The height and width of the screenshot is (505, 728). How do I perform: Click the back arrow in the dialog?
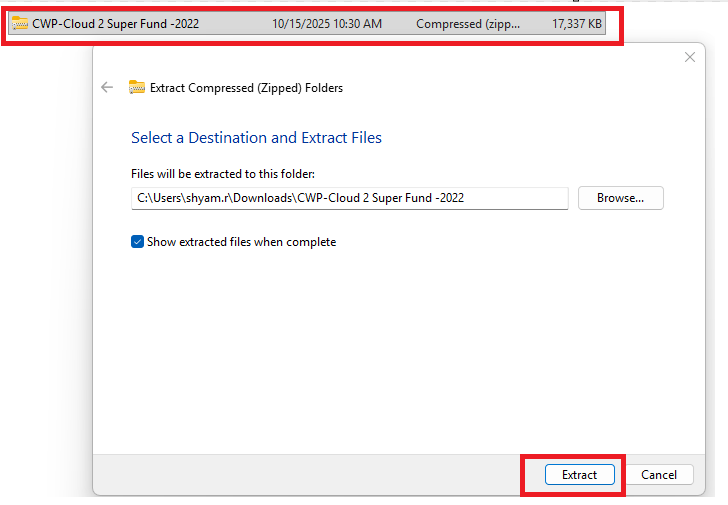click(x=107, y=88)
